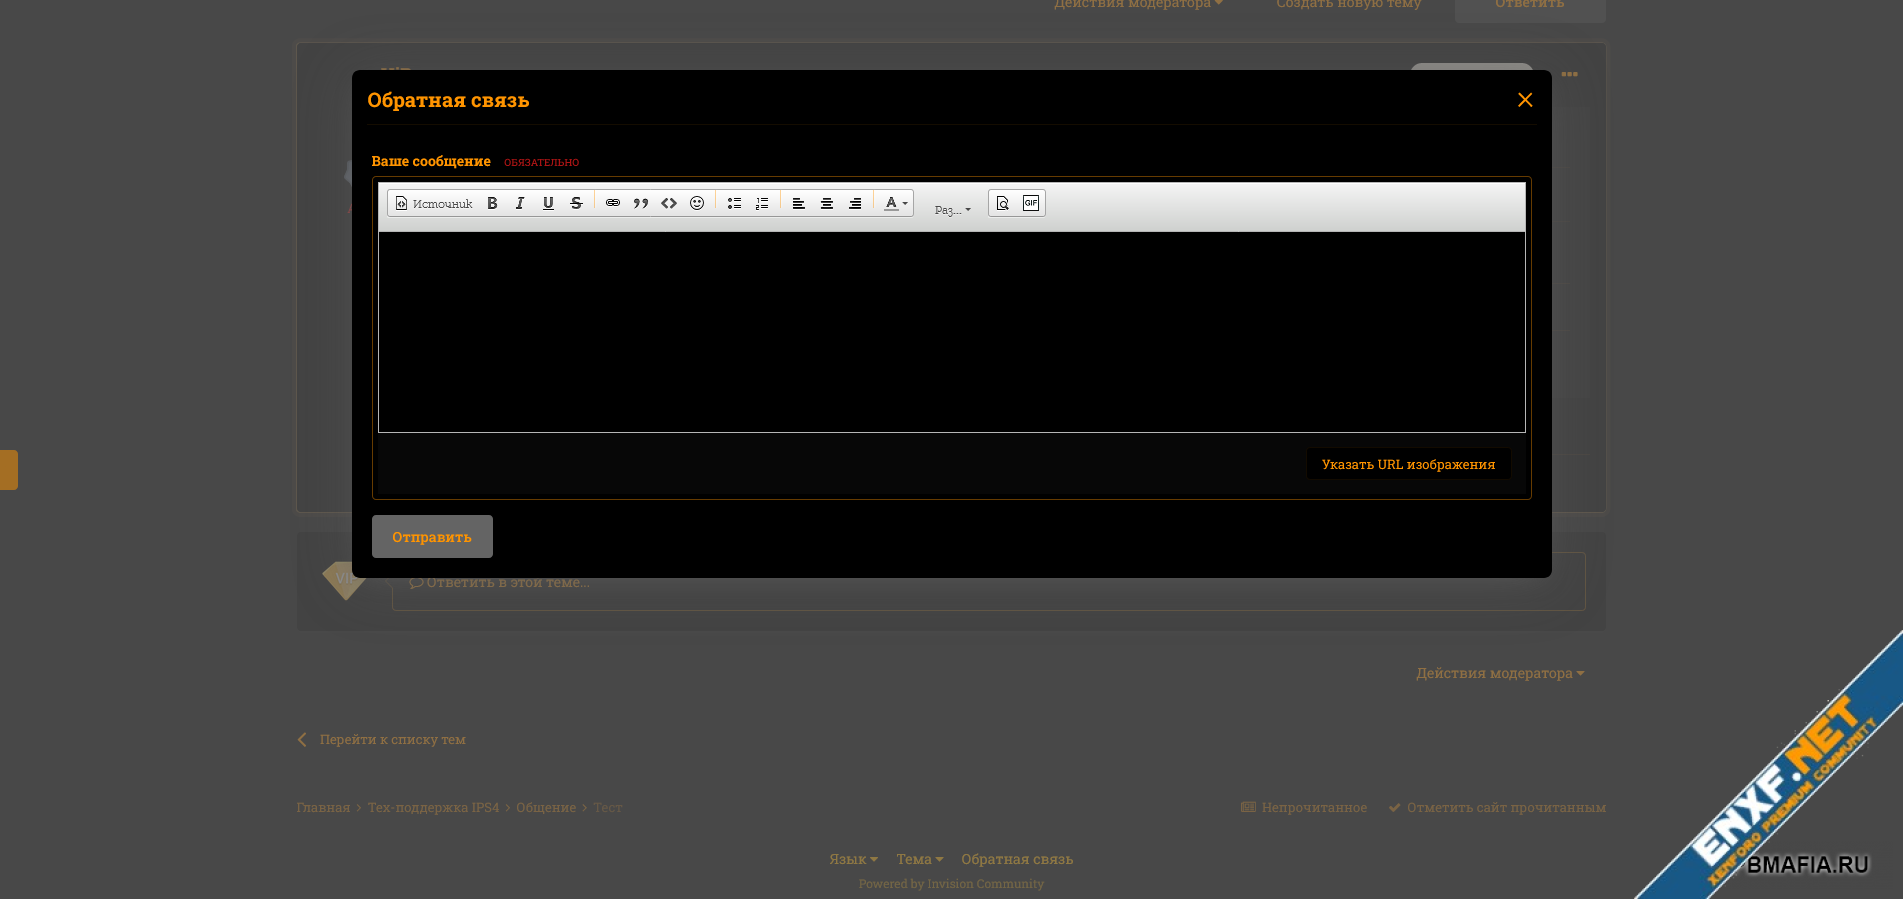Click inside the message text area
This screenshot has height=899, width=1903.
(x=951, y=332)
